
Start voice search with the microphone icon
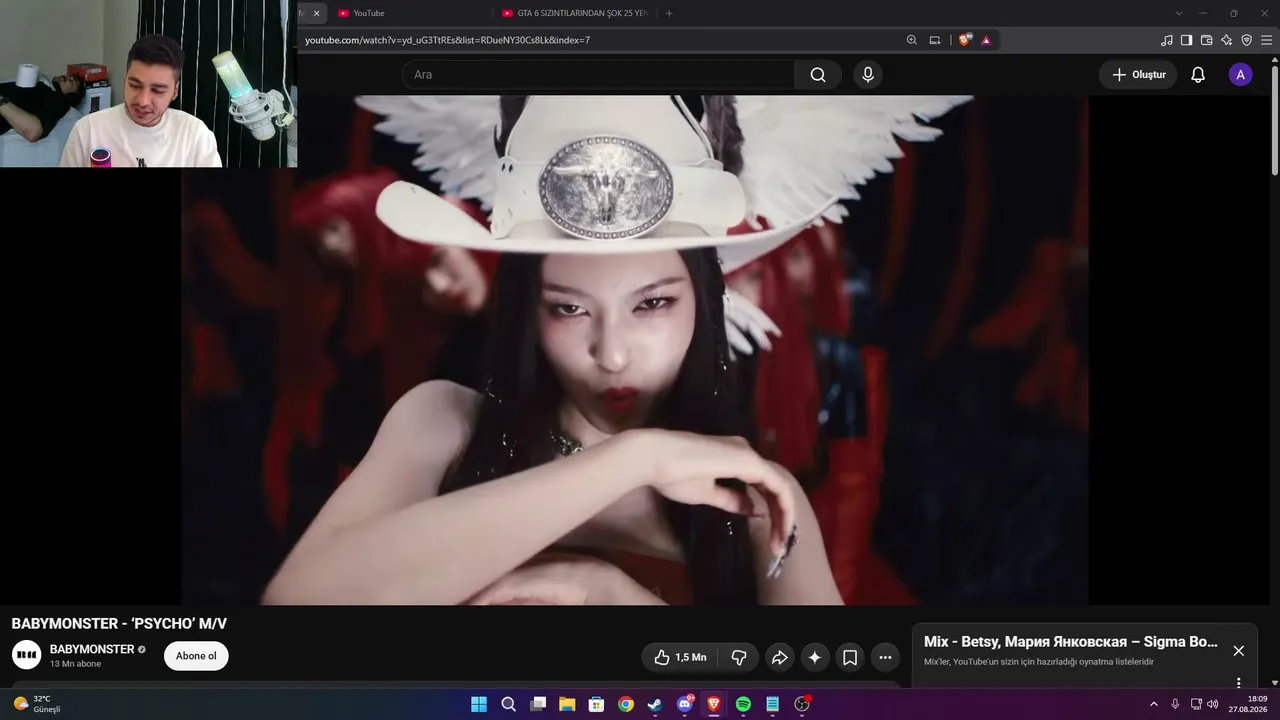tap(868, 75)
